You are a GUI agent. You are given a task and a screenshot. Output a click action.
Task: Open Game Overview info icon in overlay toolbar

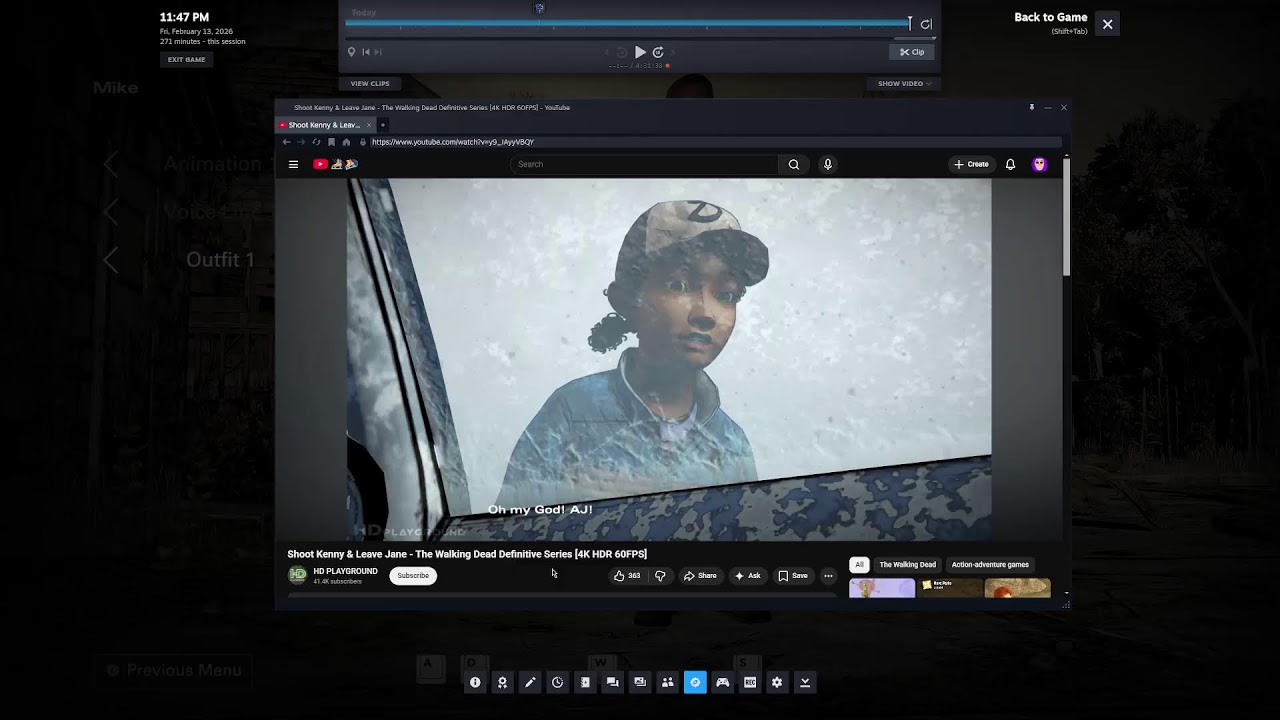click(475, 682)
